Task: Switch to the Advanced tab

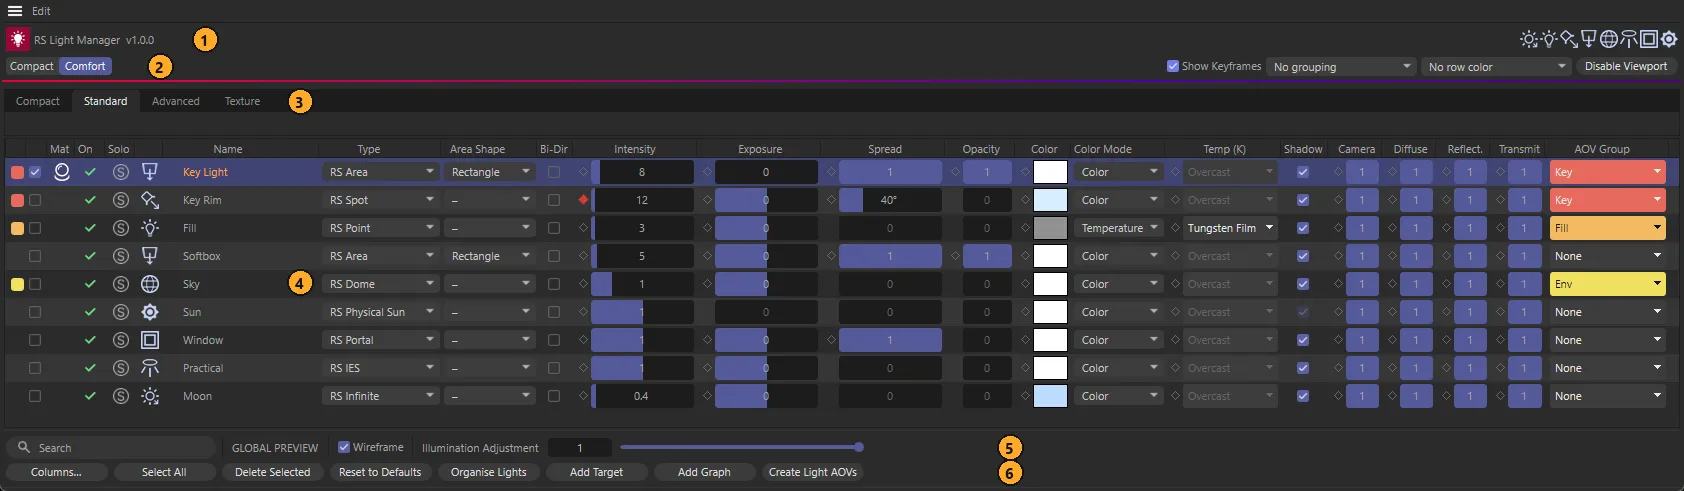Action: [x=176, y=101]
